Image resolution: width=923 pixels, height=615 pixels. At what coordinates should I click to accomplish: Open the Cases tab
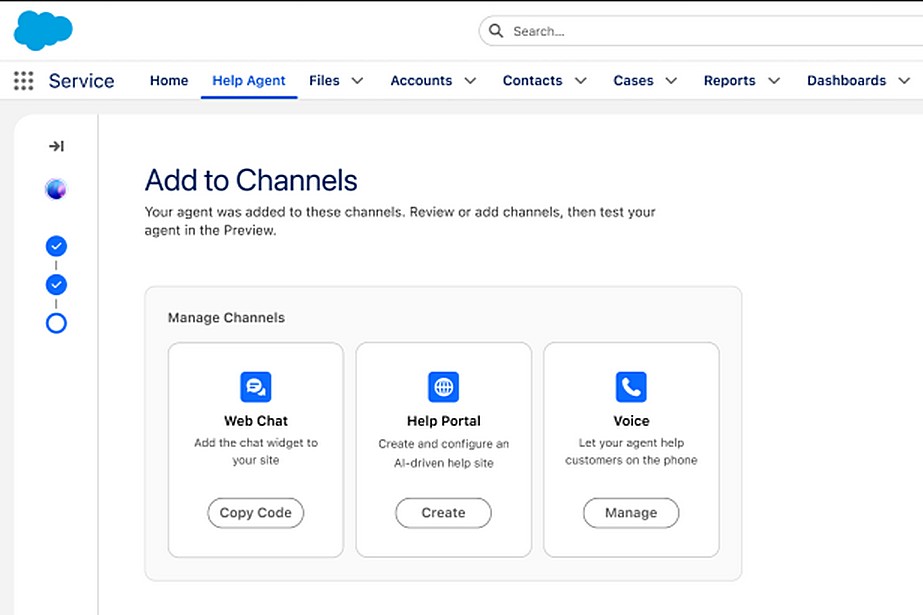pyautogui.click(x=633, y=81)
